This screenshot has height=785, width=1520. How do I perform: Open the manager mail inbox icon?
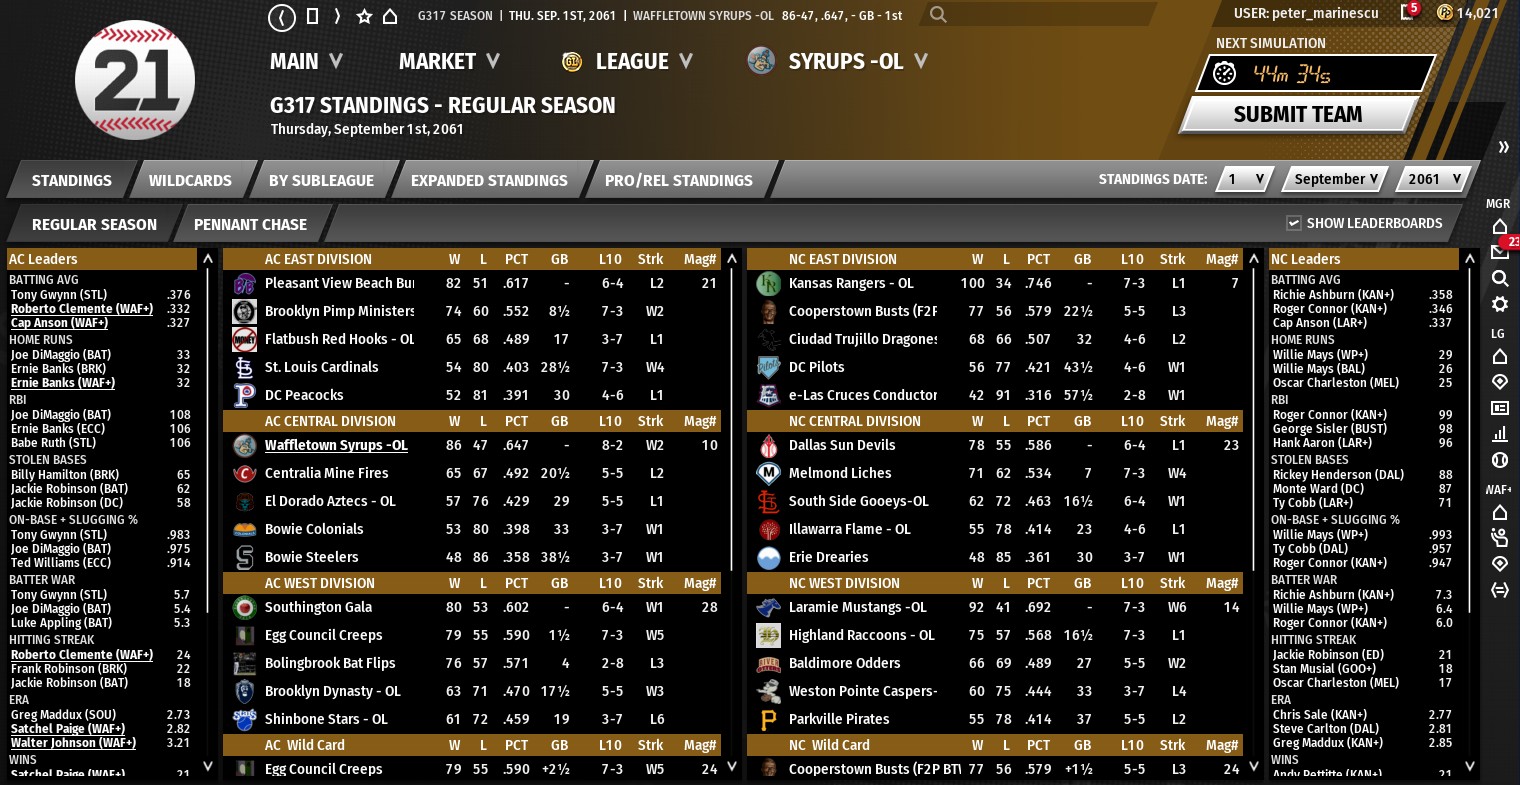(x=1499, y=251)
